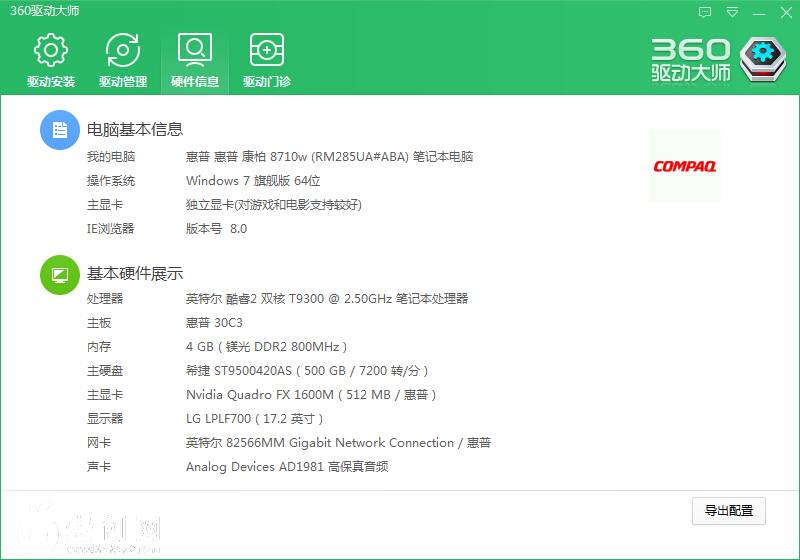
Task: Close the 360驱动大师 window
Action: [x=786, y=12]
